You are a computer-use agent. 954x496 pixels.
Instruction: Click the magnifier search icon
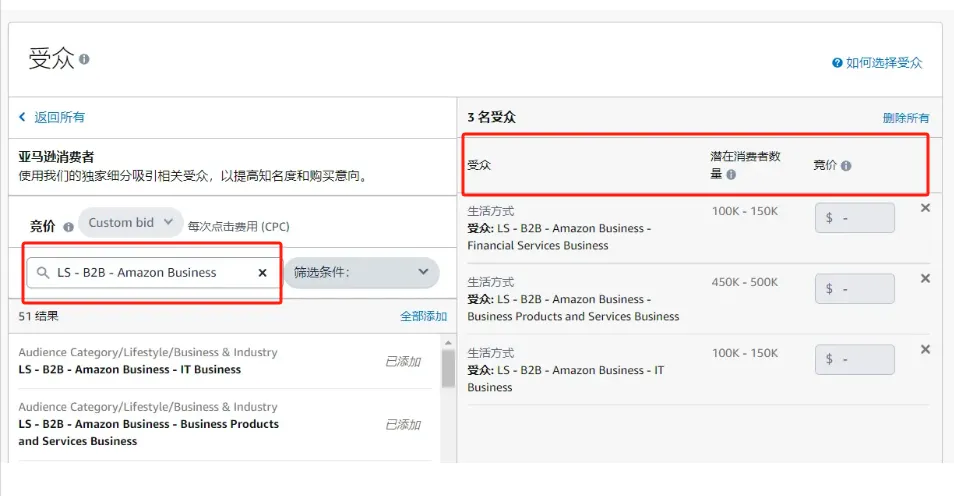point(43,273)
